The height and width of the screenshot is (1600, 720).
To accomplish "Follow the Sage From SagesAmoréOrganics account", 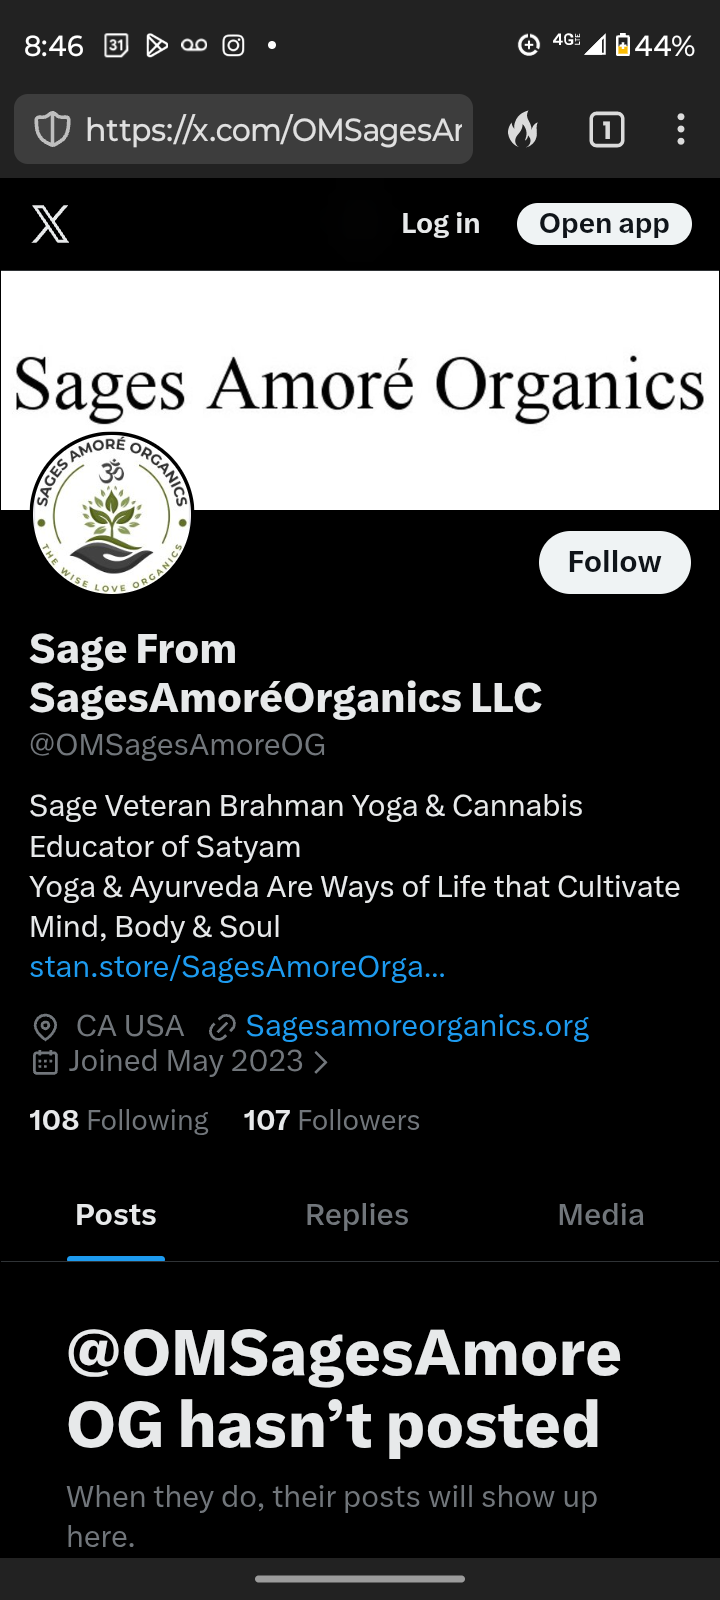I will point(615,562).
